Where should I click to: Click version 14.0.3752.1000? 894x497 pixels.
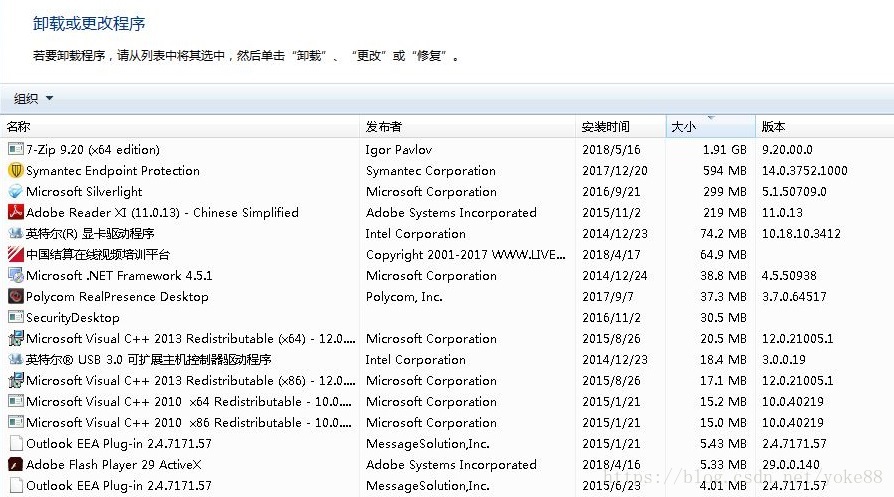pyautogui.click(x=804, y=170)
